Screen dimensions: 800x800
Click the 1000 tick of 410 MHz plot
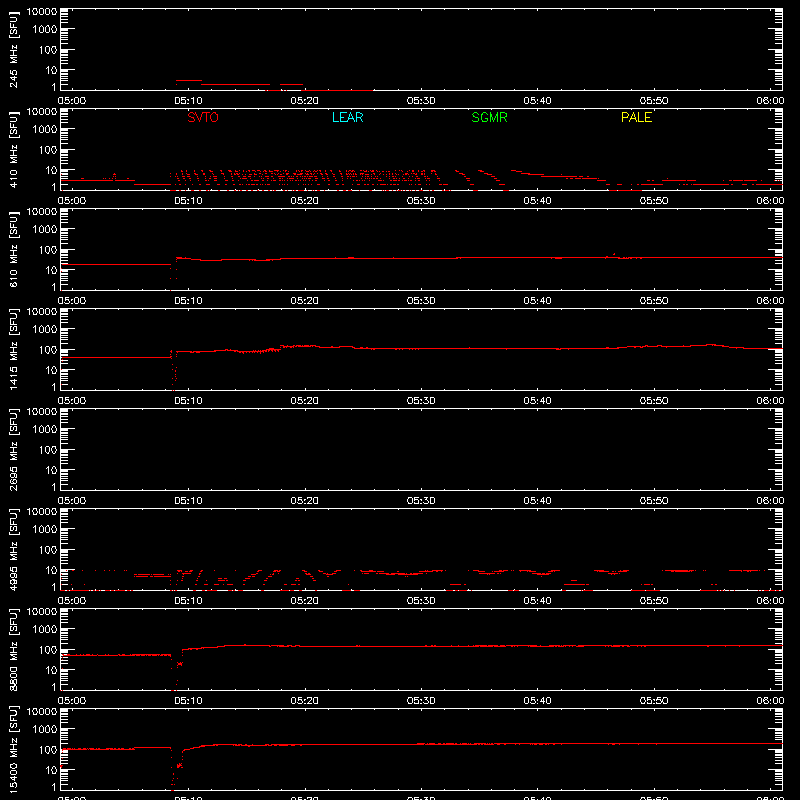tap(45, 130)
